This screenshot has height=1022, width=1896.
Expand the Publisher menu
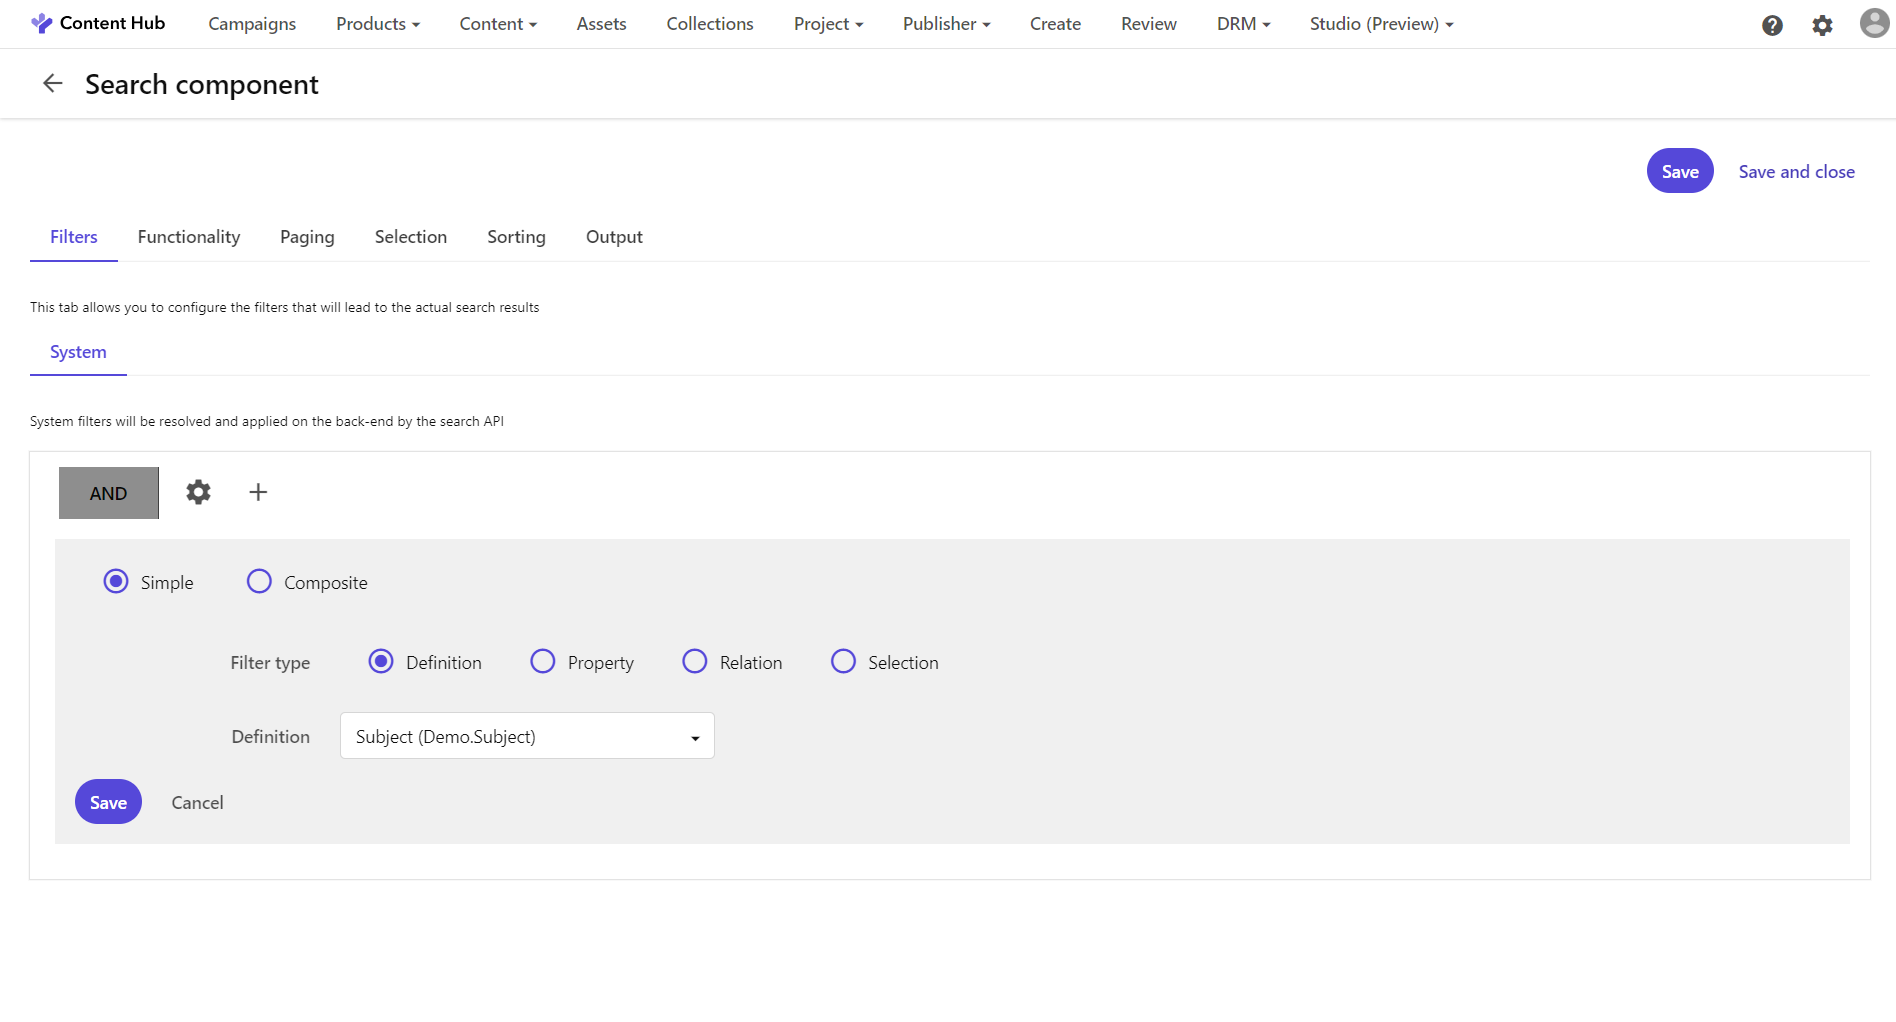click(x=946, y=24)
